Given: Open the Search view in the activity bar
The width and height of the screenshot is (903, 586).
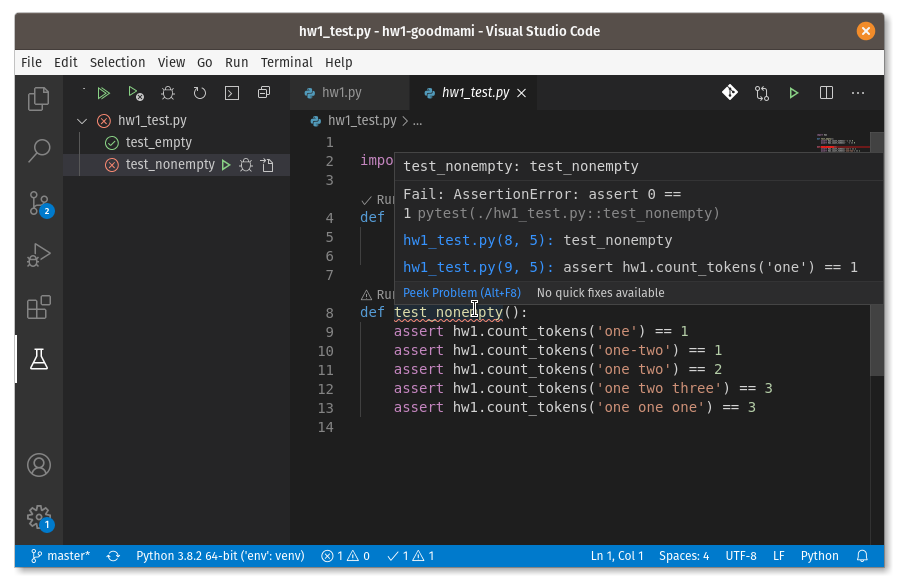Looking at the screenshot, I should [x=38, y=150].
